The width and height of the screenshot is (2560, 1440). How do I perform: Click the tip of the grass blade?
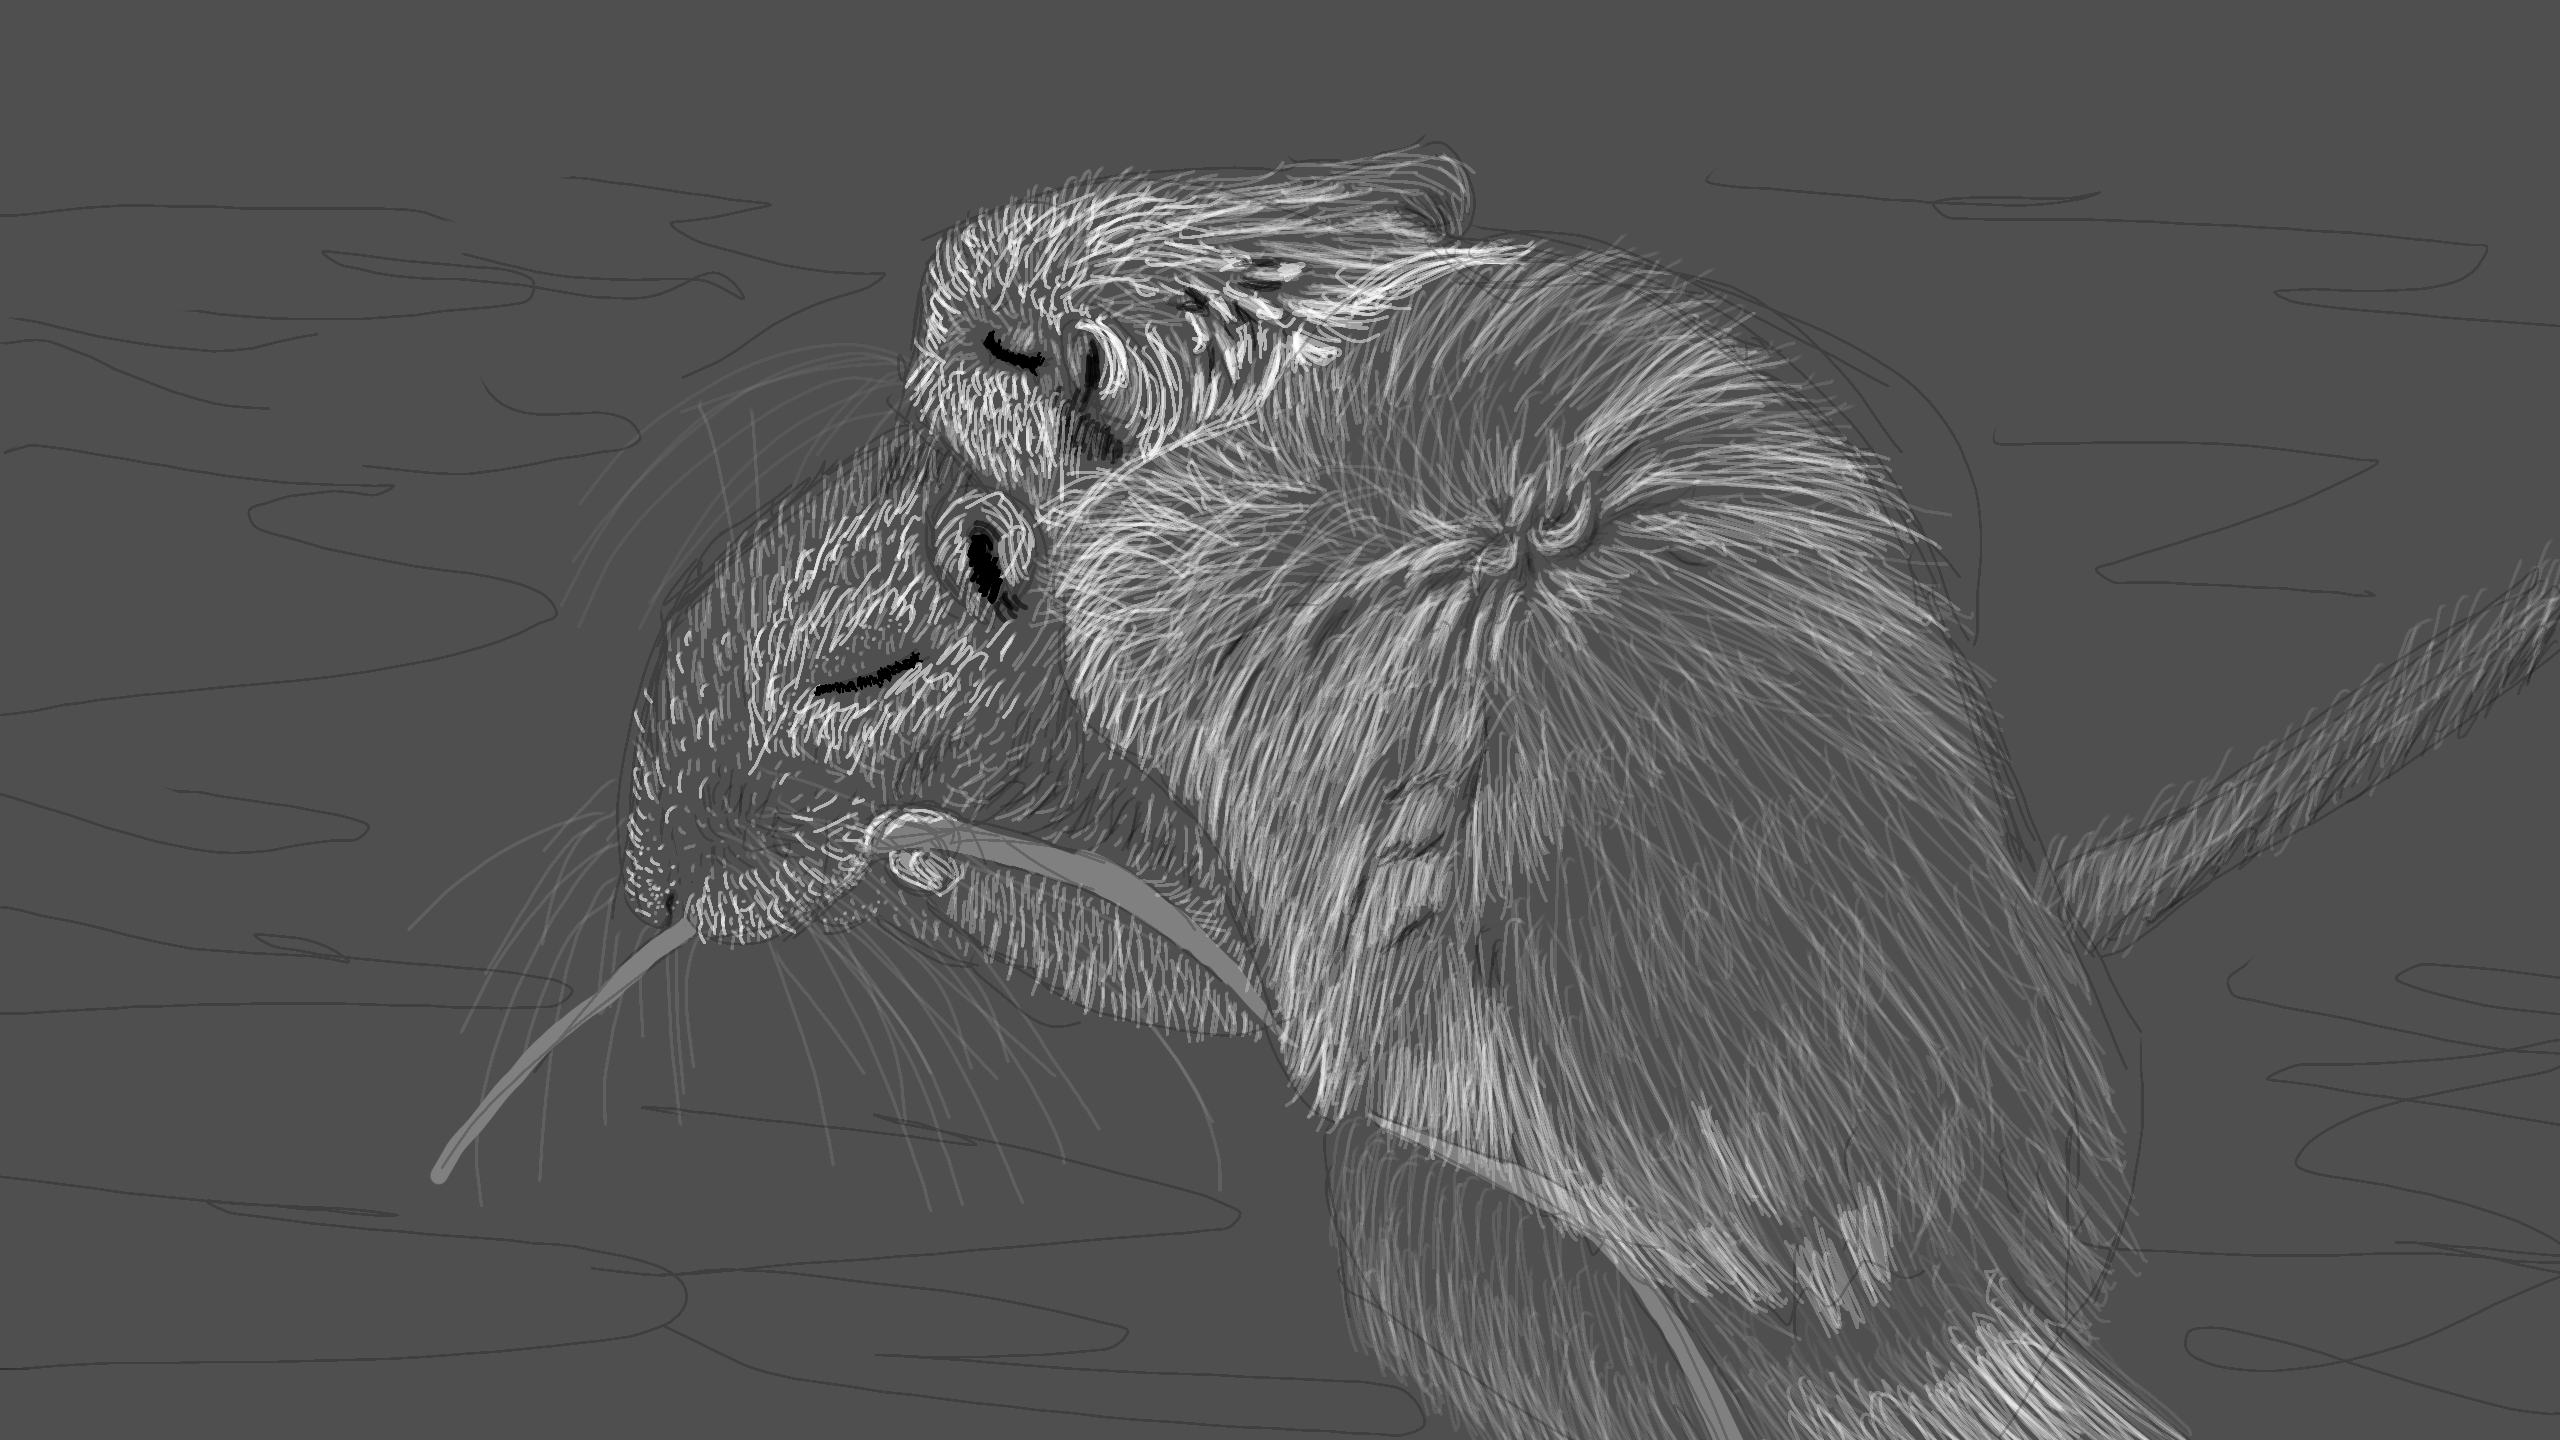[440, 1174]
